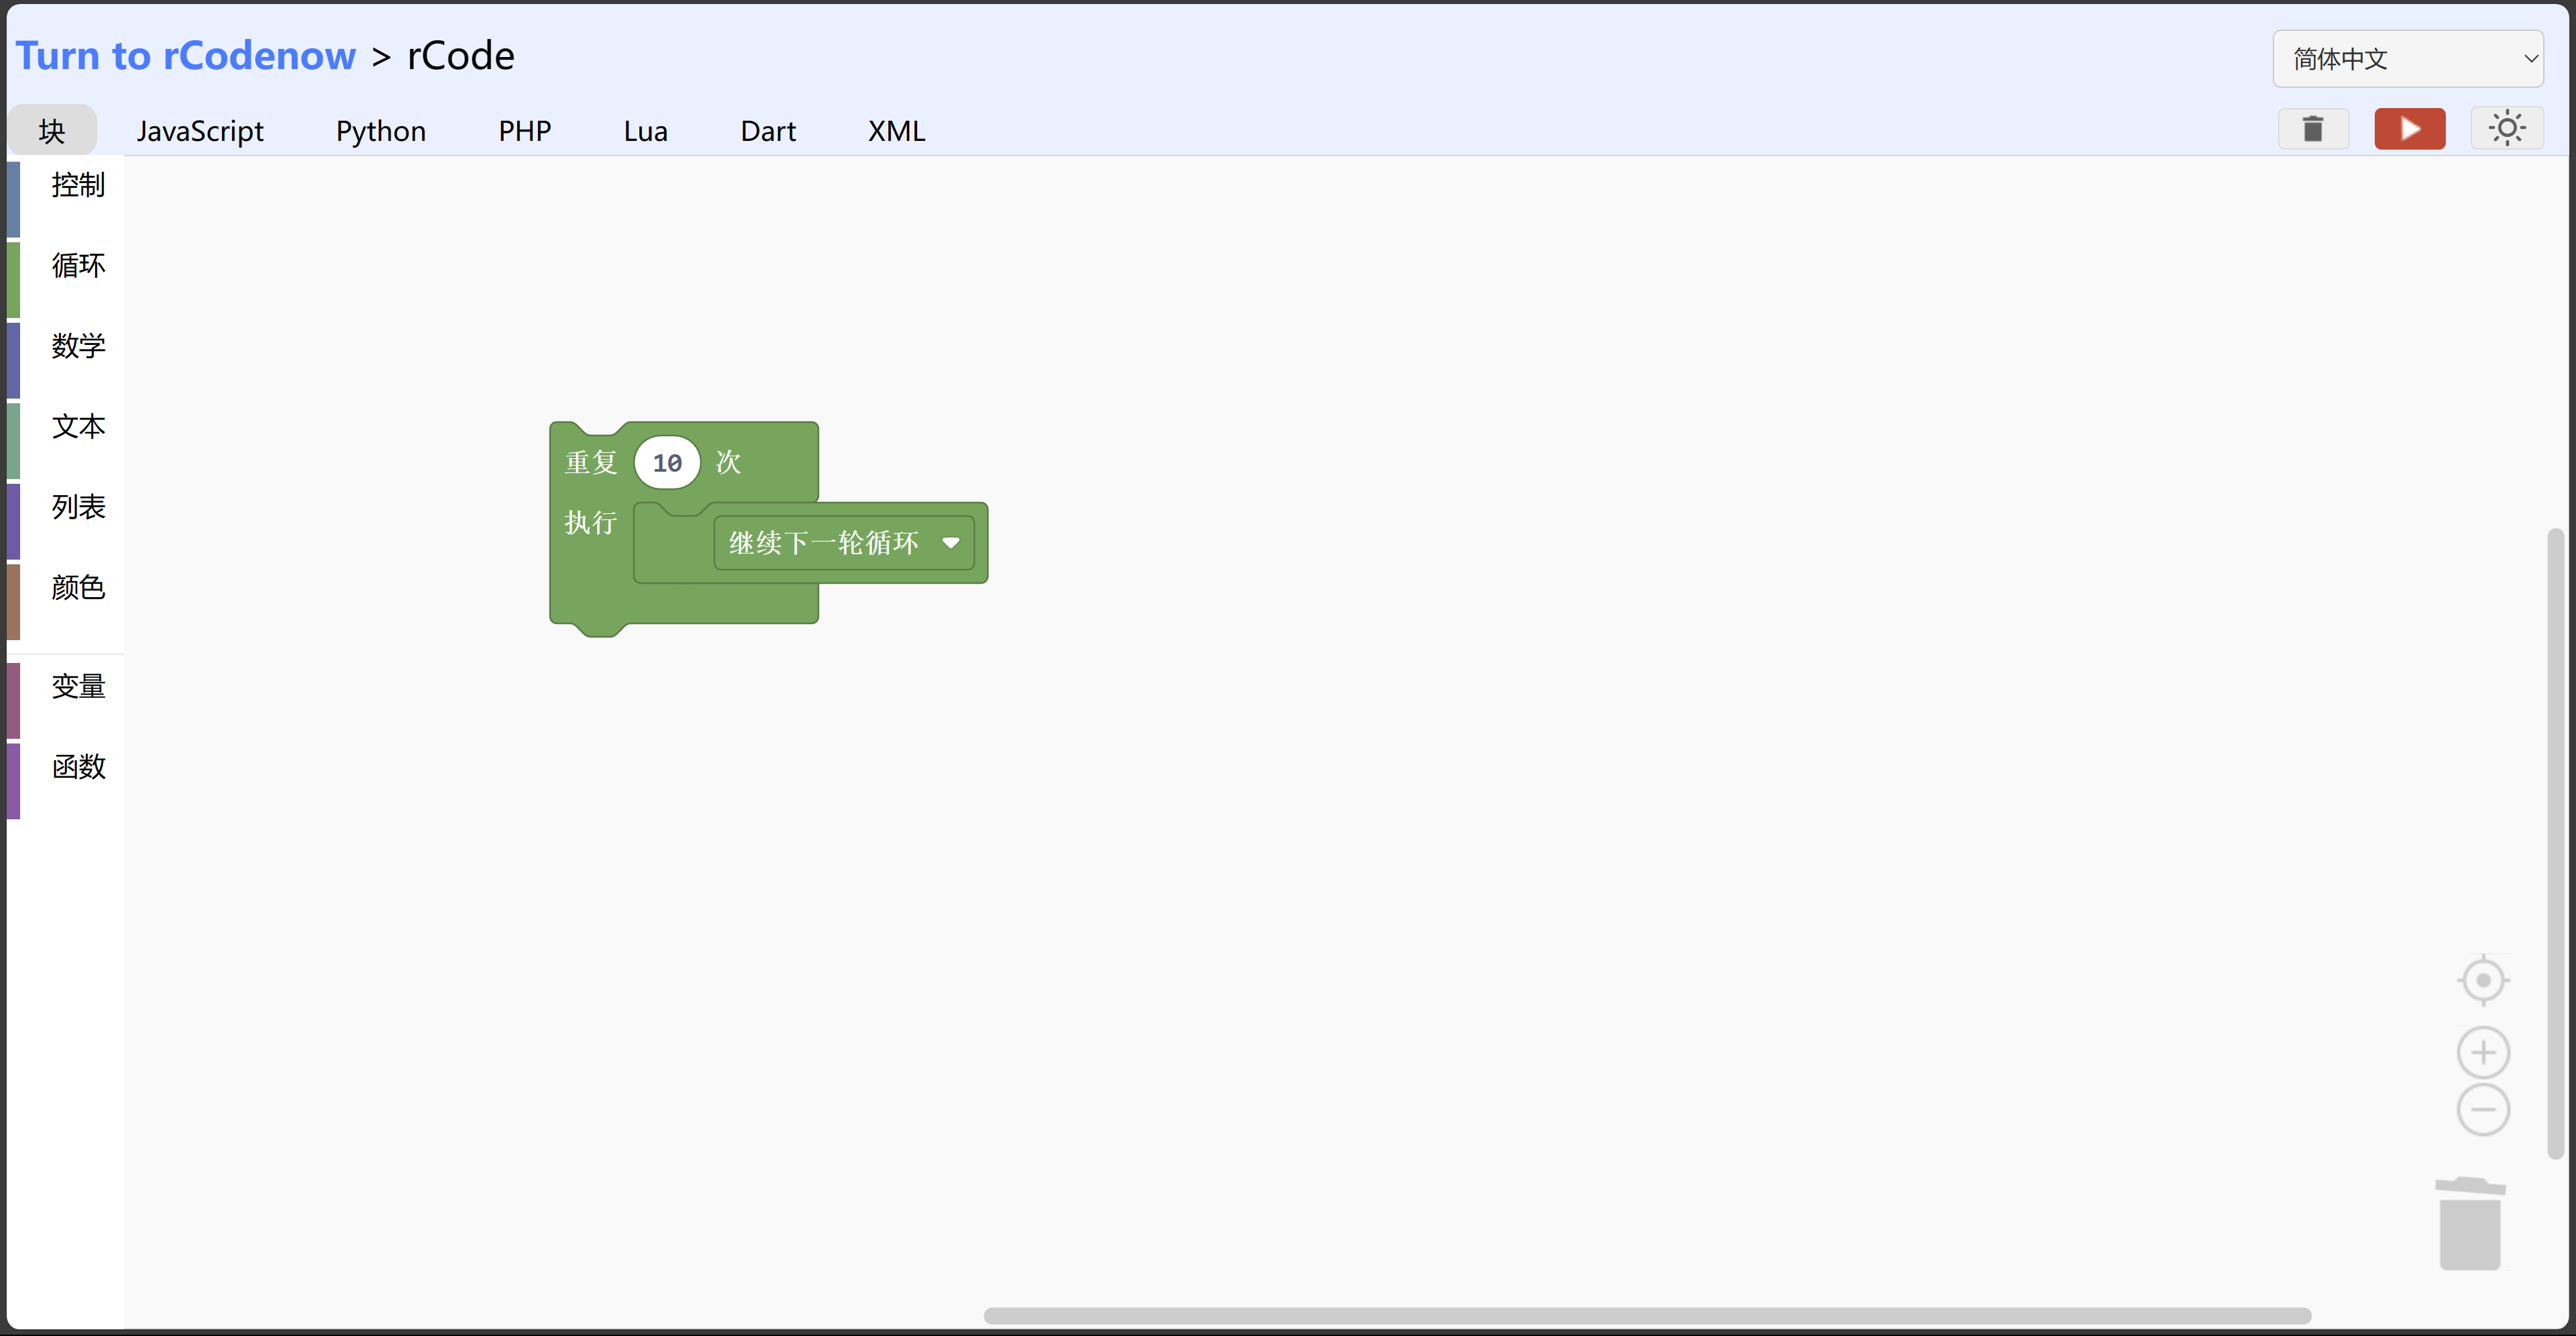Center the workspace with the locate icon
Image resolution: width=2576 pixels, height=1336 pixels.
[2483, 980]
